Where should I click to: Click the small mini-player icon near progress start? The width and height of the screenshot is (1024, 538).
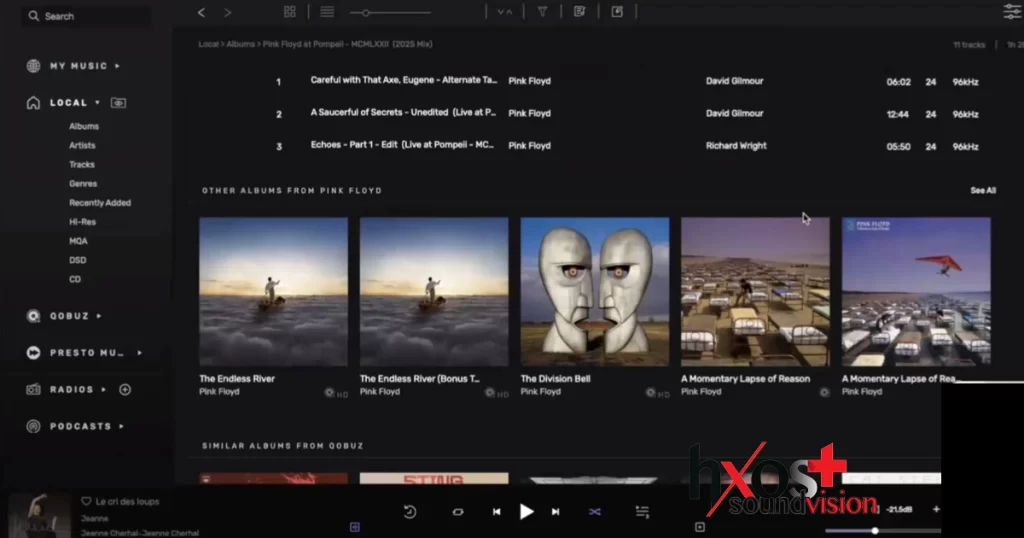pyautogui.click(x=355, y=527)
